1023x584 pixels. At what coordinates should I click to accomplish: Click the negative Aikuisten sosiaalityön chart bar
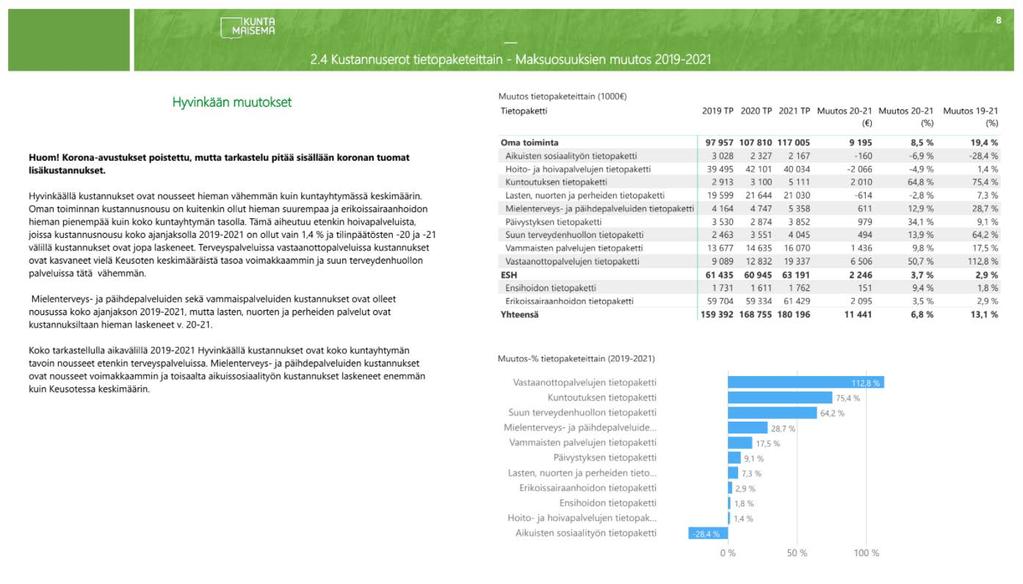(x=708, y=533)
